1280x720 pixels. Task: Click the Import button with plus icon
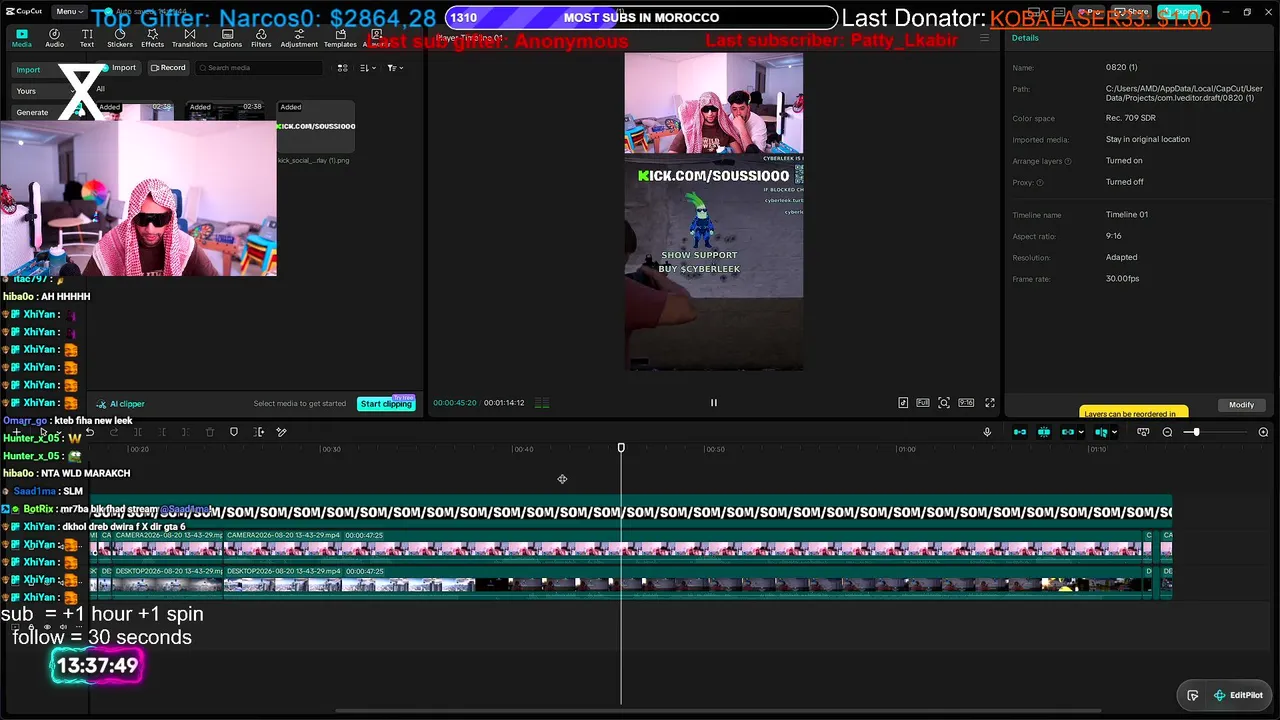pyautogui.click(x=119, y=68)
